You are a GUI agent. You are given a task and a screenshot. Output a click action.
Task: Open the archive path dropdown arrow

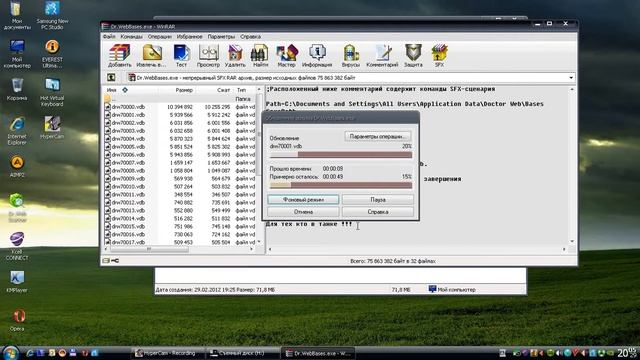click(x=571, y=78)
